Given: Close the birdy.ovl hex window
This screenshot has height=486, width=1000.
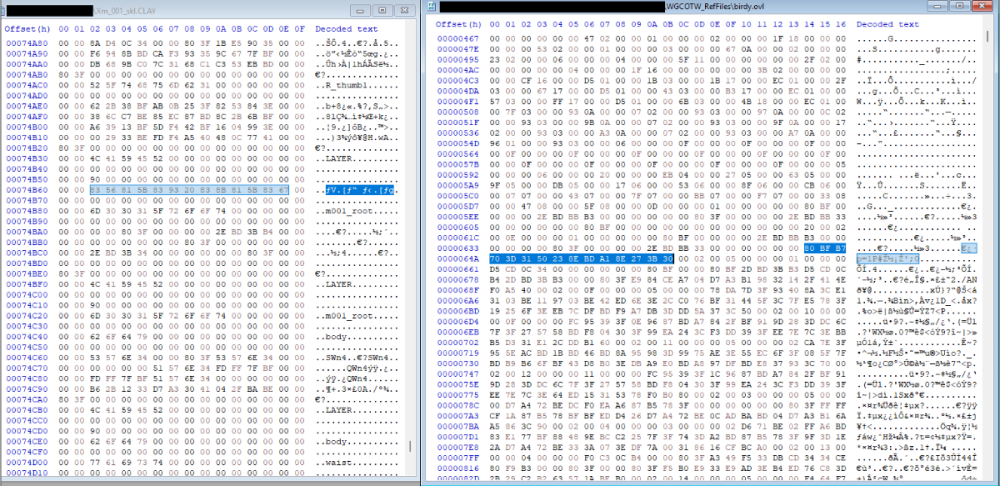Looking at the screenshot, I should (983, 7).
